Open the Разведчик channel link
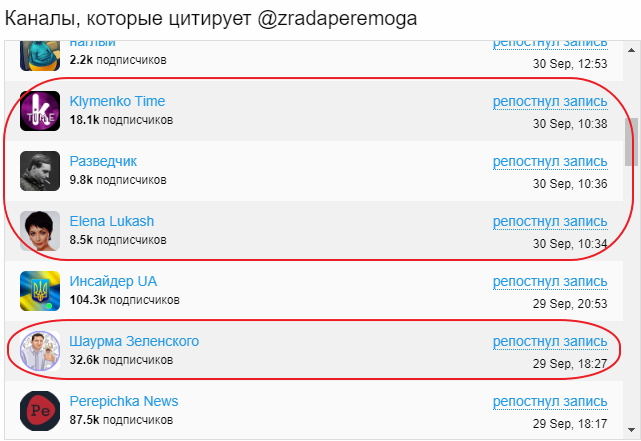The height and width of the screenshot is (441, 641). click(x=103, y=161)
